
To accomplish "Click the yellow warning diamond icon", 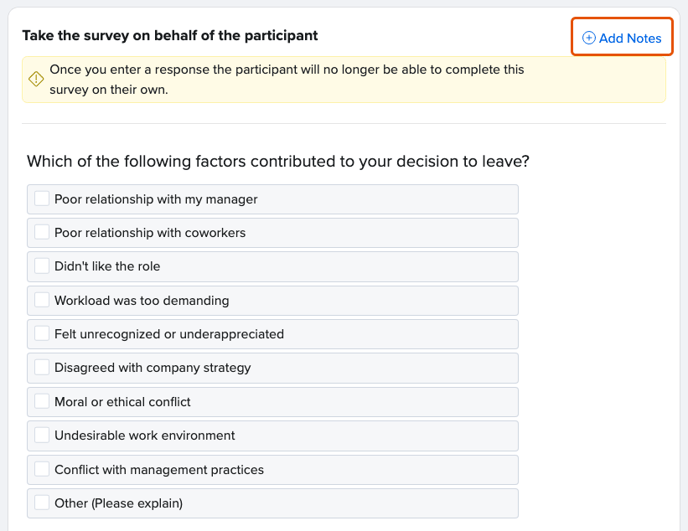I will tap(36, 79).
